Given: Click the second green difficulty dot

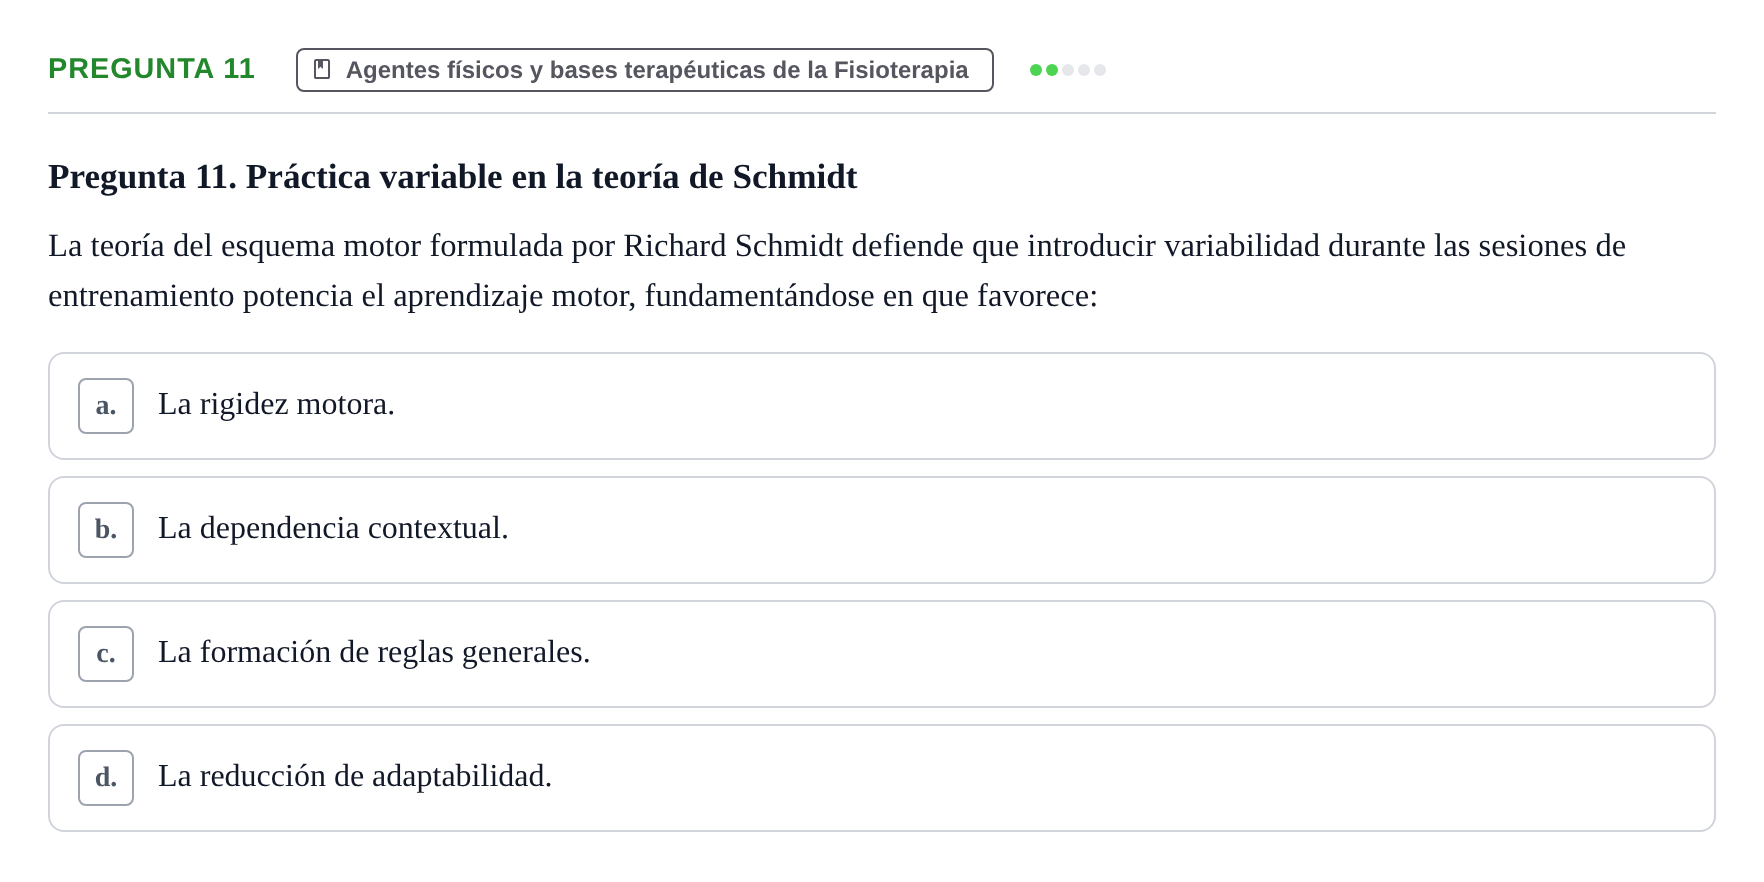Looking at the screenshot, I should click(1052, 70).
